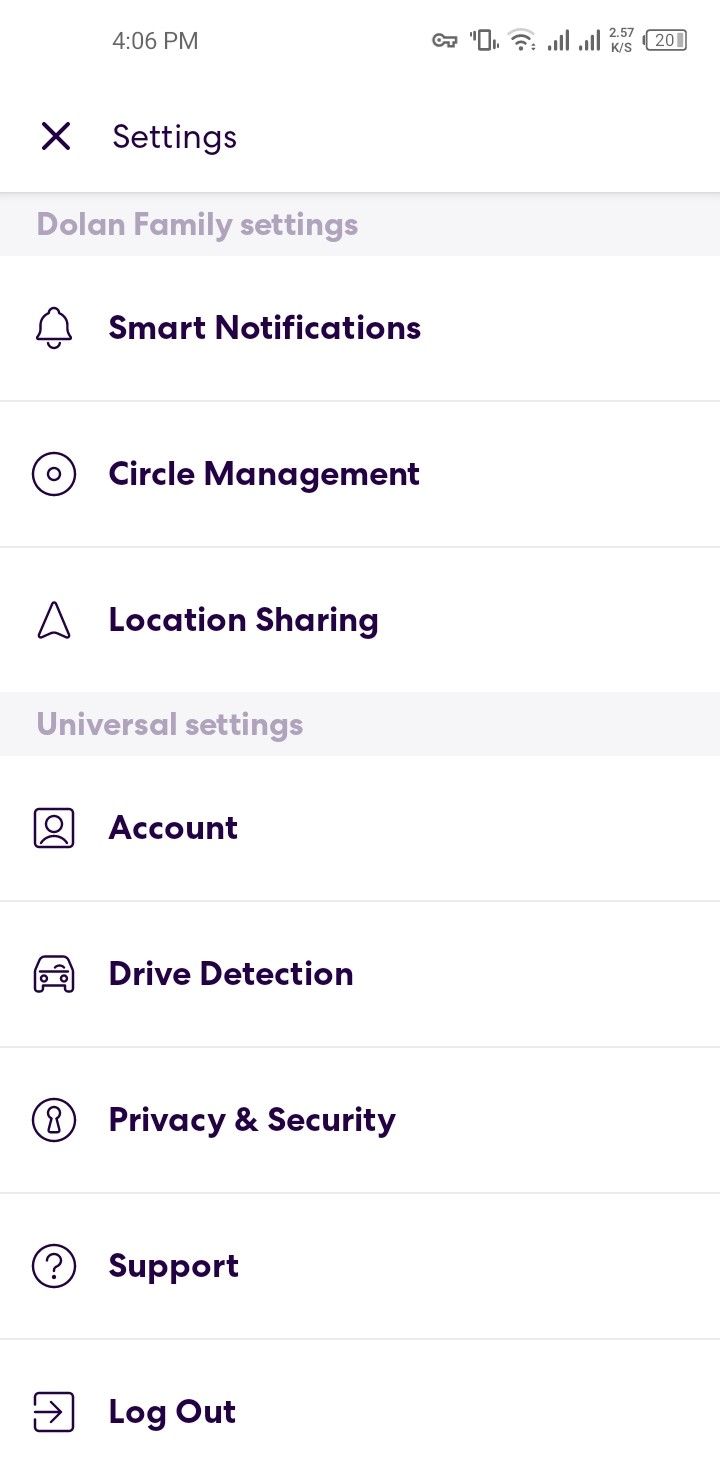Open Drive Detection settings
The width and height of the screenshot is (720, 1484).
coord(231,974)
